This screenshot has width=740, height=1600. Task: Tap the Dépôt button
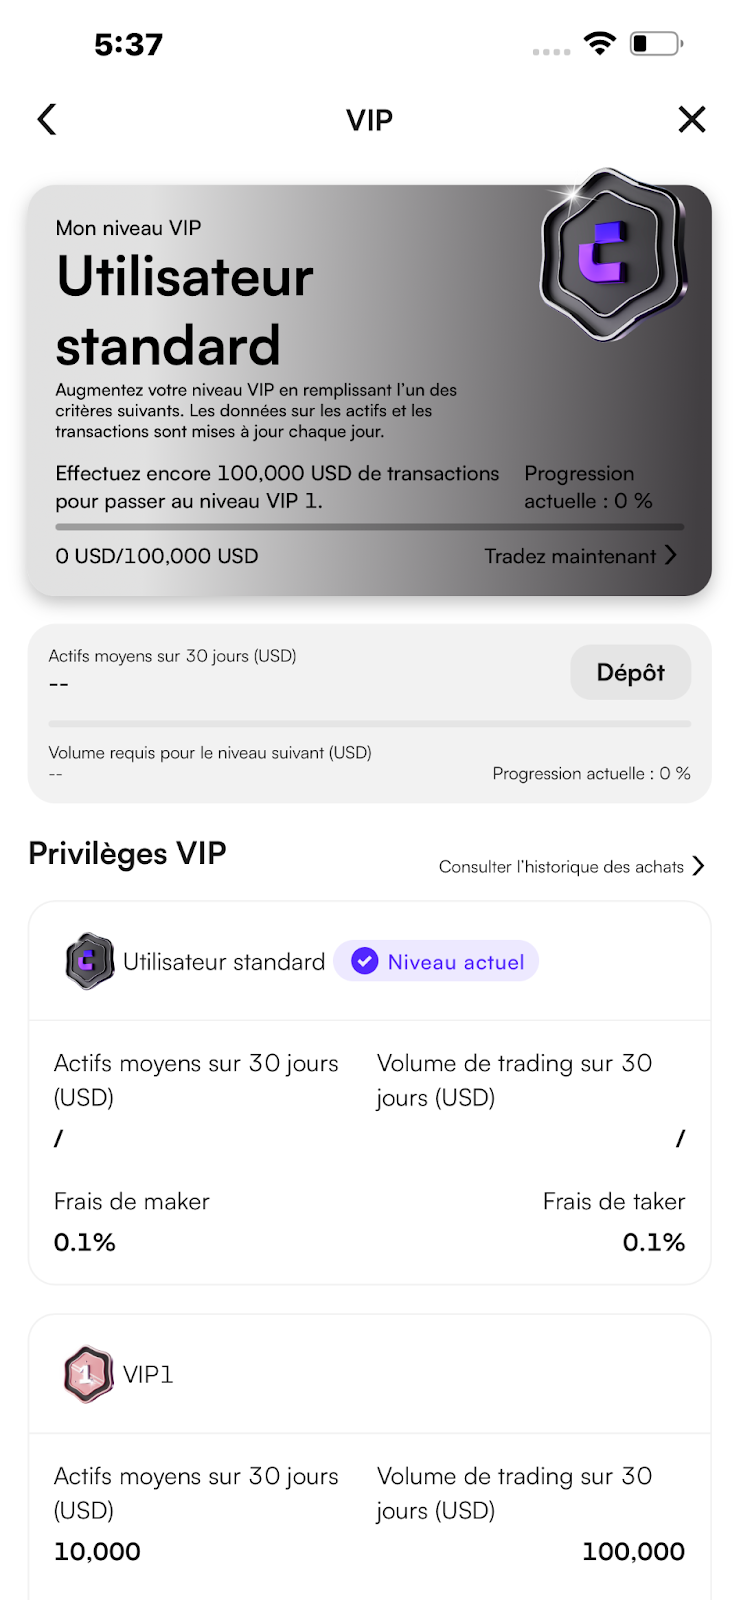coord(631,672)
